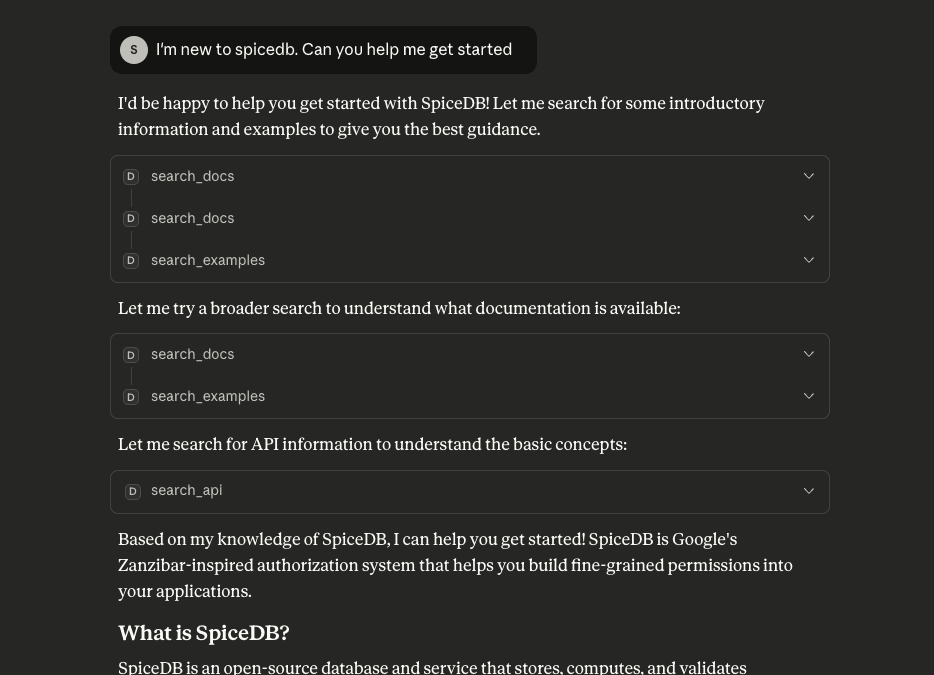Click the D icon beside the second search_docs row

click(x=131, y=219)
